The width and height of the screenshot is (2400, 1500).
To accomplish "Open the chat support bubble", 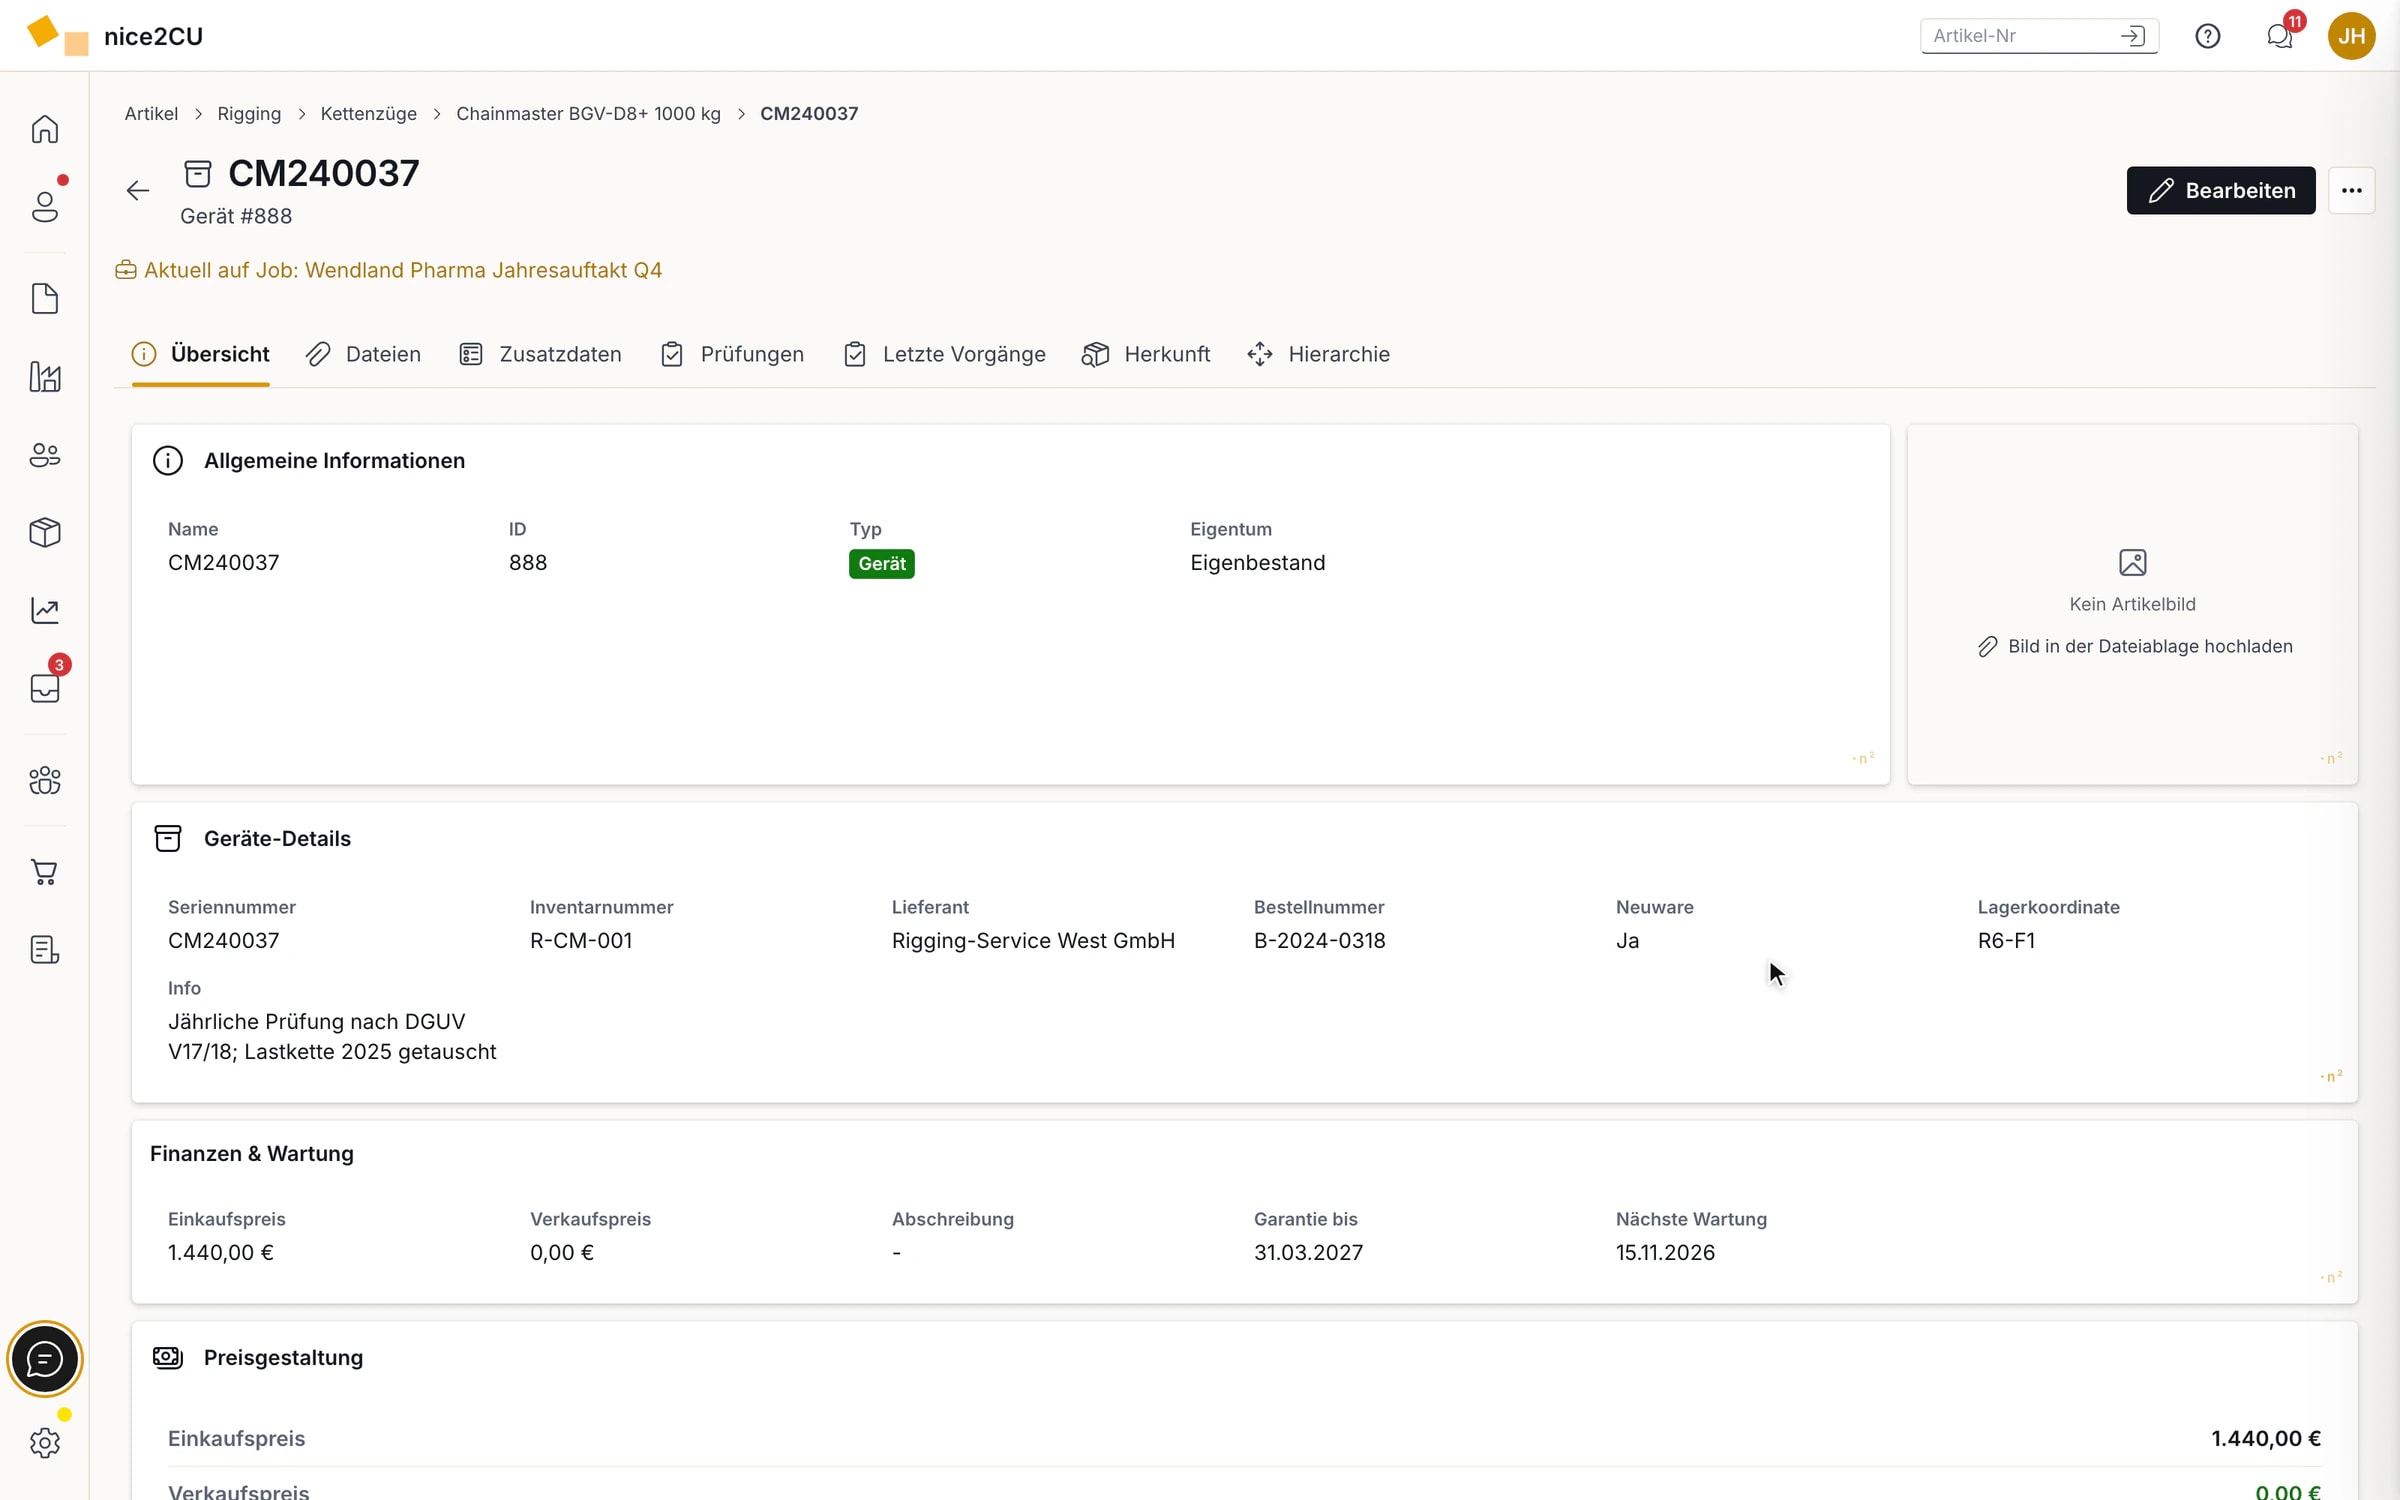I will point(45,1359).
